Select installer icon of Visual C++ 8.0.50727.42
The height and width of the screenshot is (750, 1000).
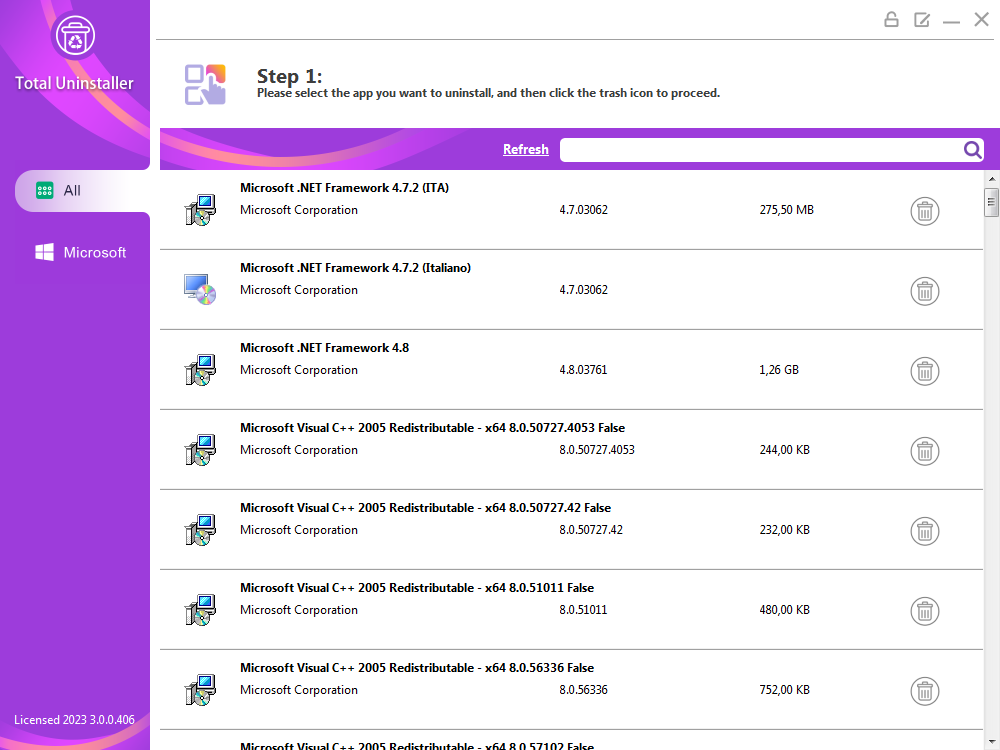coord(200,530)
